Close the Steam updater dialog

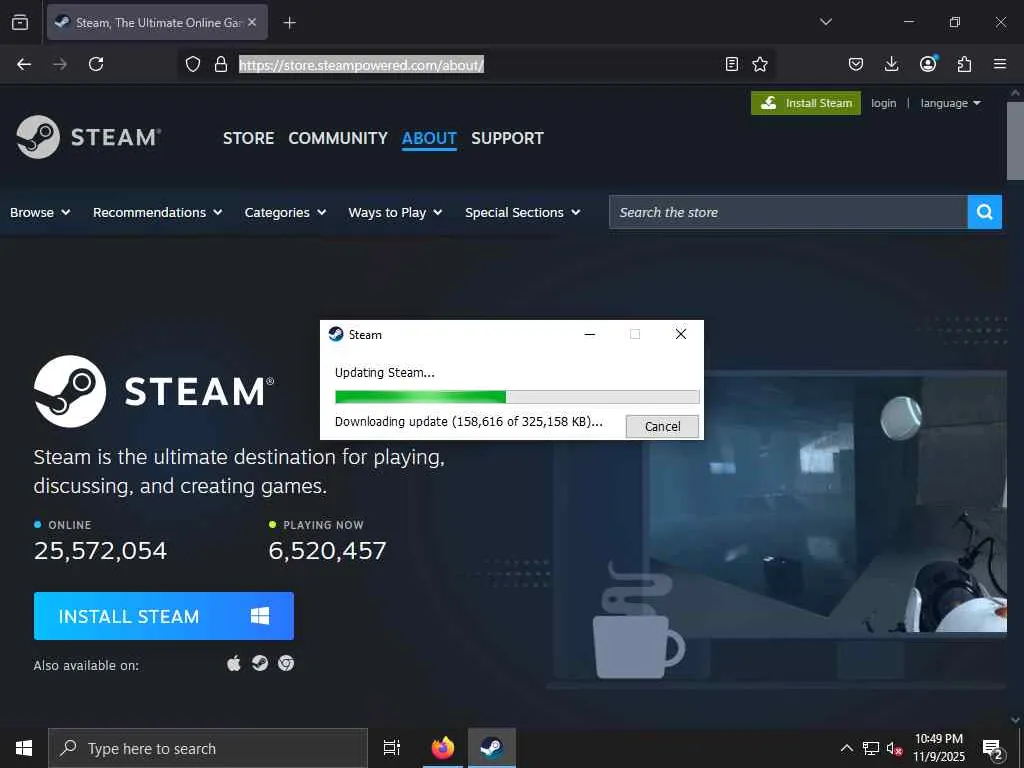coord(680,334)
